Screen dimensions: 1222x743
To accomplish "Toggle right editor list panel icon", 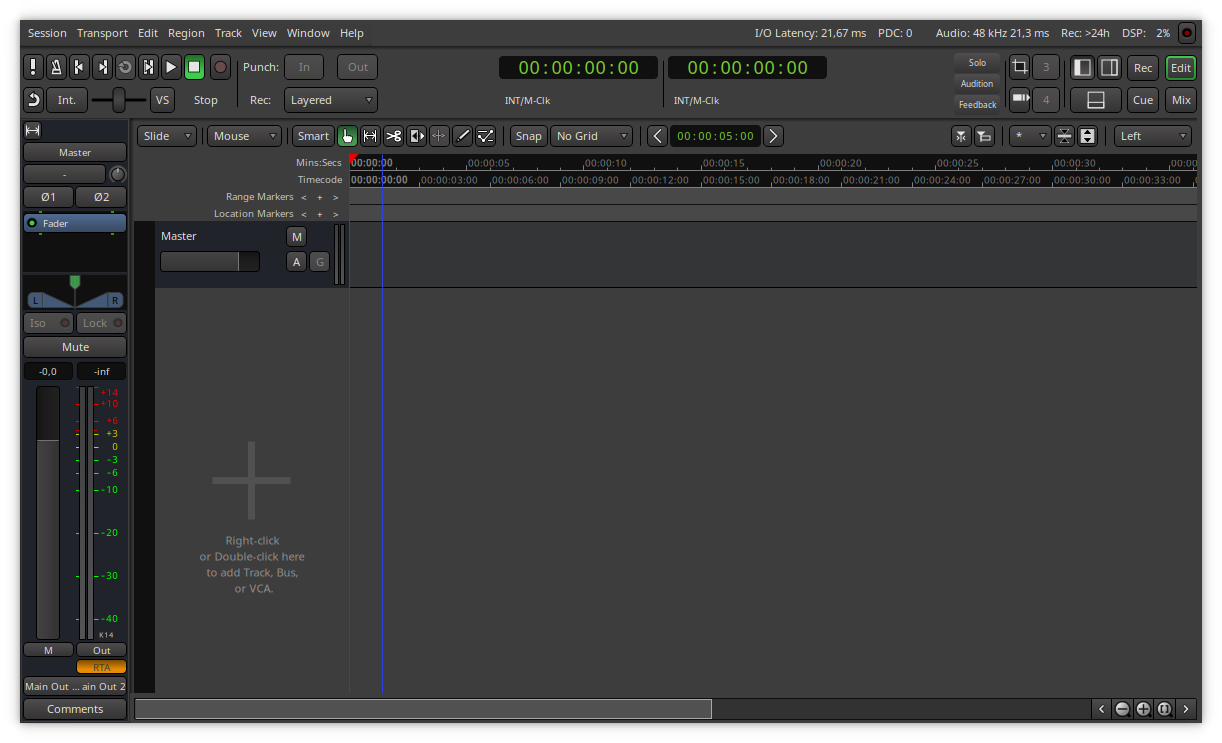I will 1109,67.
